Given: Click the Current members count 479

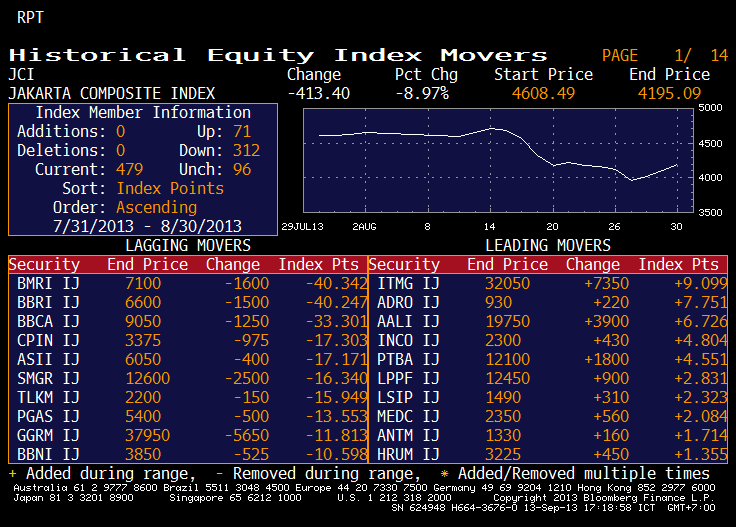Looking at the screenshot, I should tap(130, 169).
